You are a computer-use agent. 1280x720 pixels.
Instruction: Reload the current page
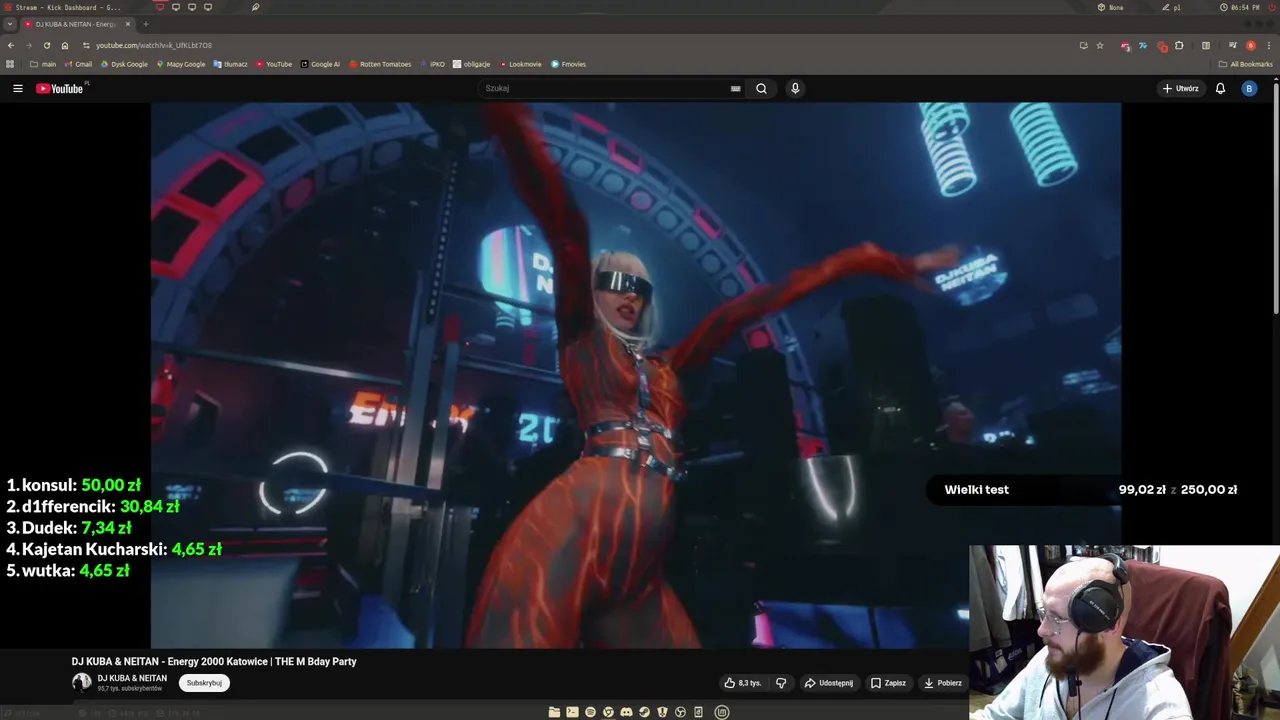point(46,45)
